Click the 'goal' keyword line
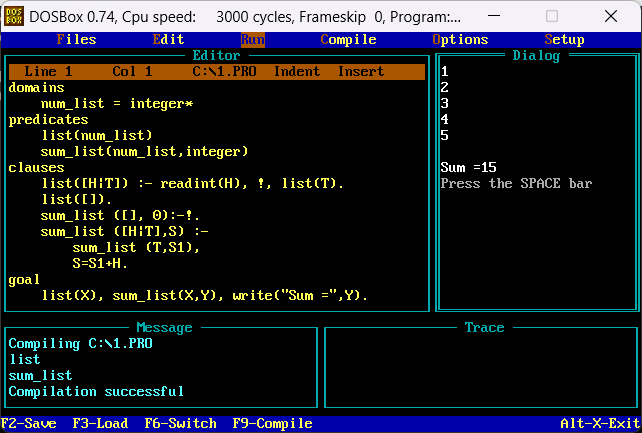This screenshot has height=433, width=642. pos(24,280)
